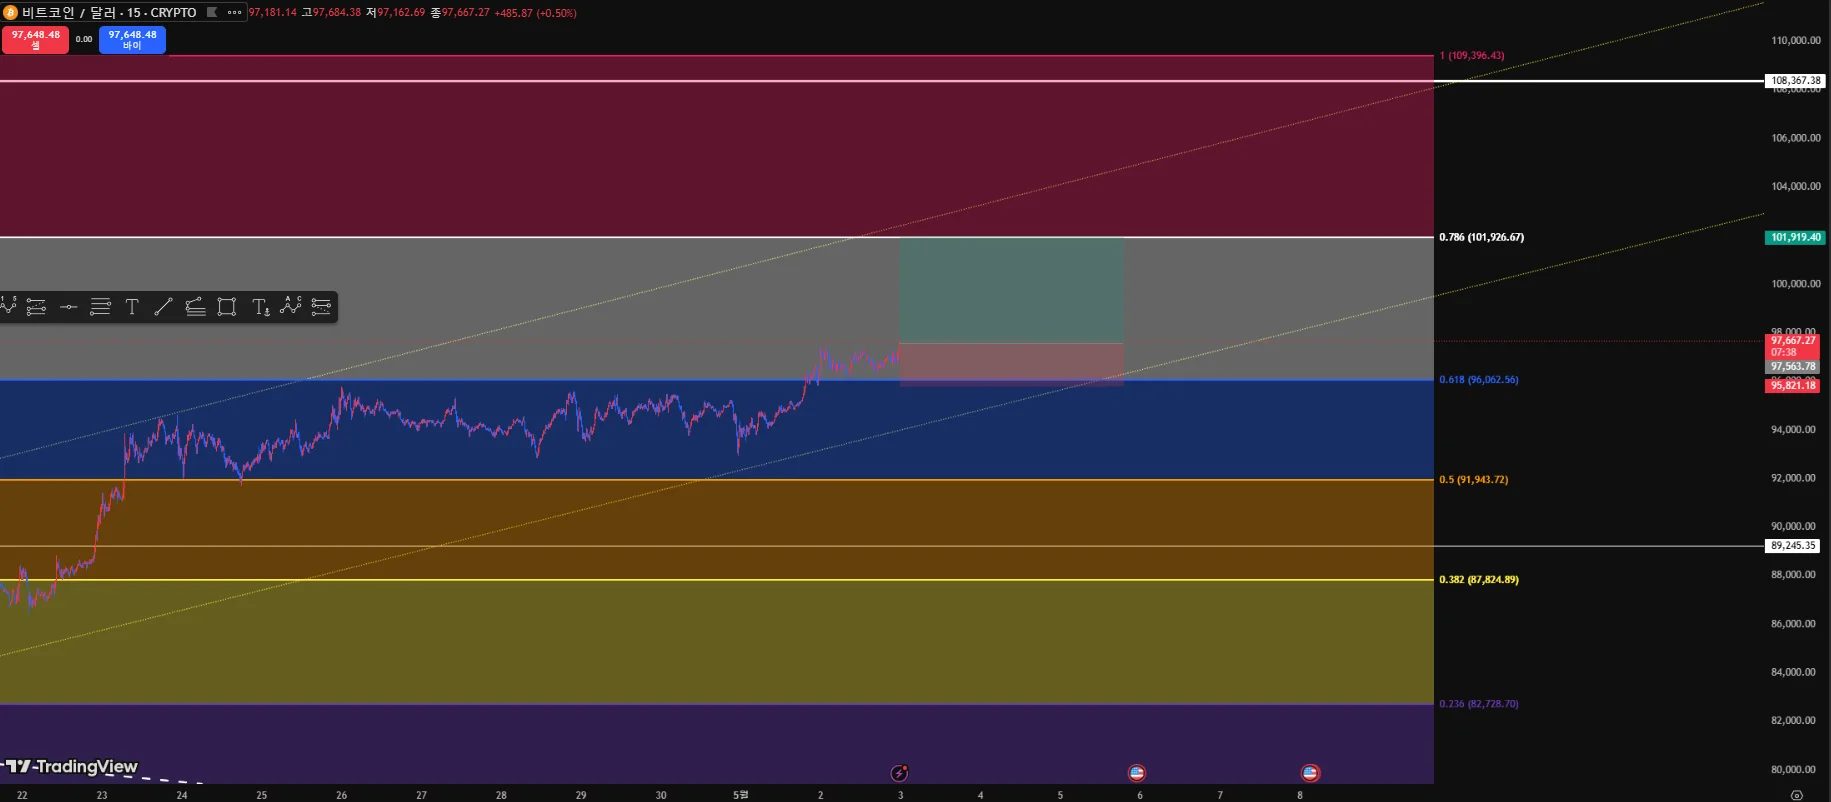Click the green profit zone of the long position
Viewport: 1831px width, 802px height.
tap(1011, 290)
